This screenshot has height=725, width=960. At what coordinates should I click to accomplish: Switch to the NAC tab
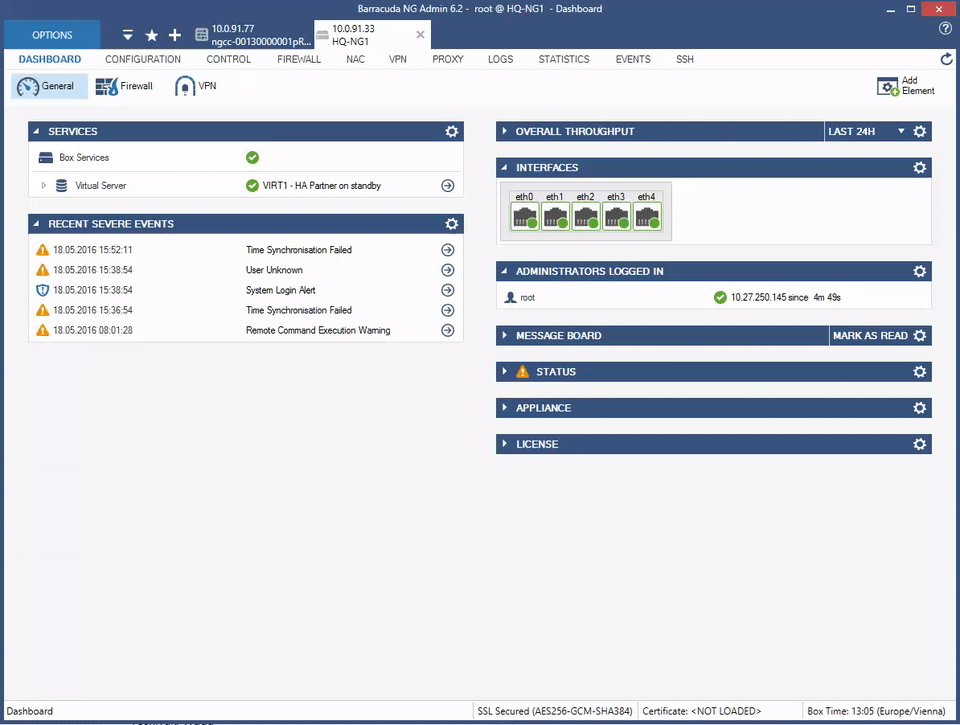[356, 59]
